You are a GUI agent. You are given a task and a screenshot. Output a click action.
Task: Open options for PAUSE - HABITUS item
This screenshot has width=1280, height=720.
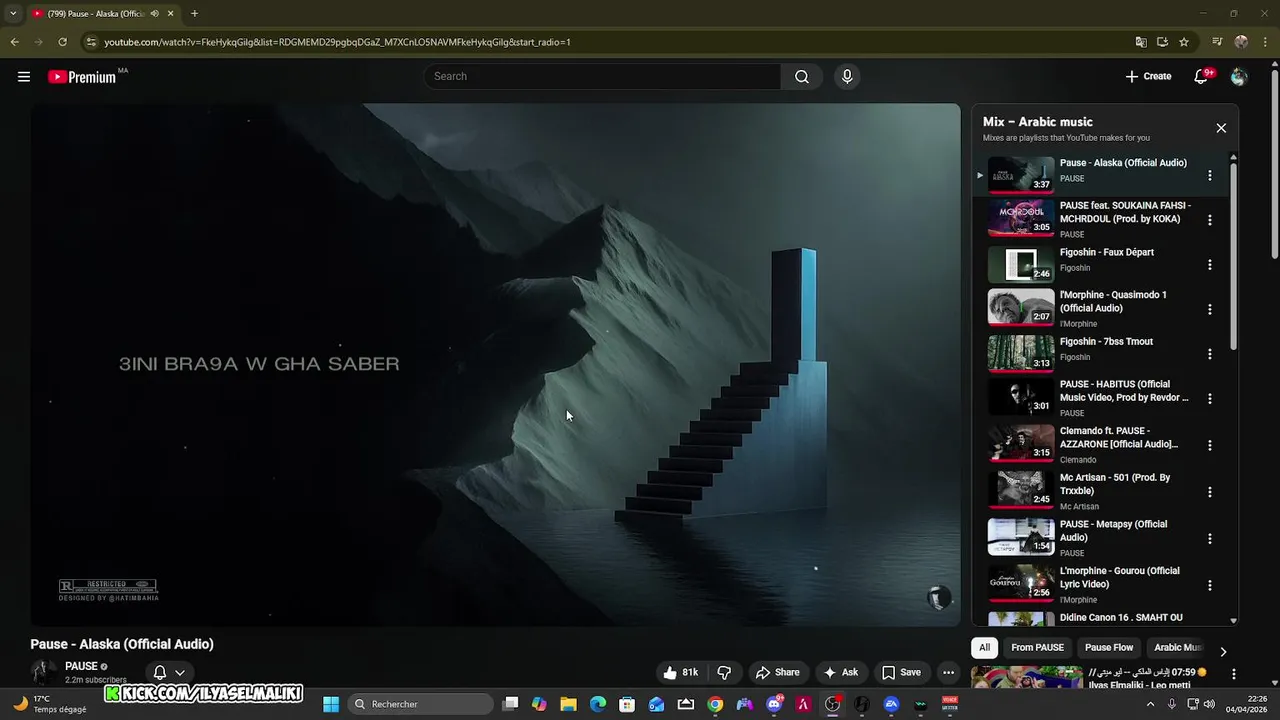coord(1210,399)
